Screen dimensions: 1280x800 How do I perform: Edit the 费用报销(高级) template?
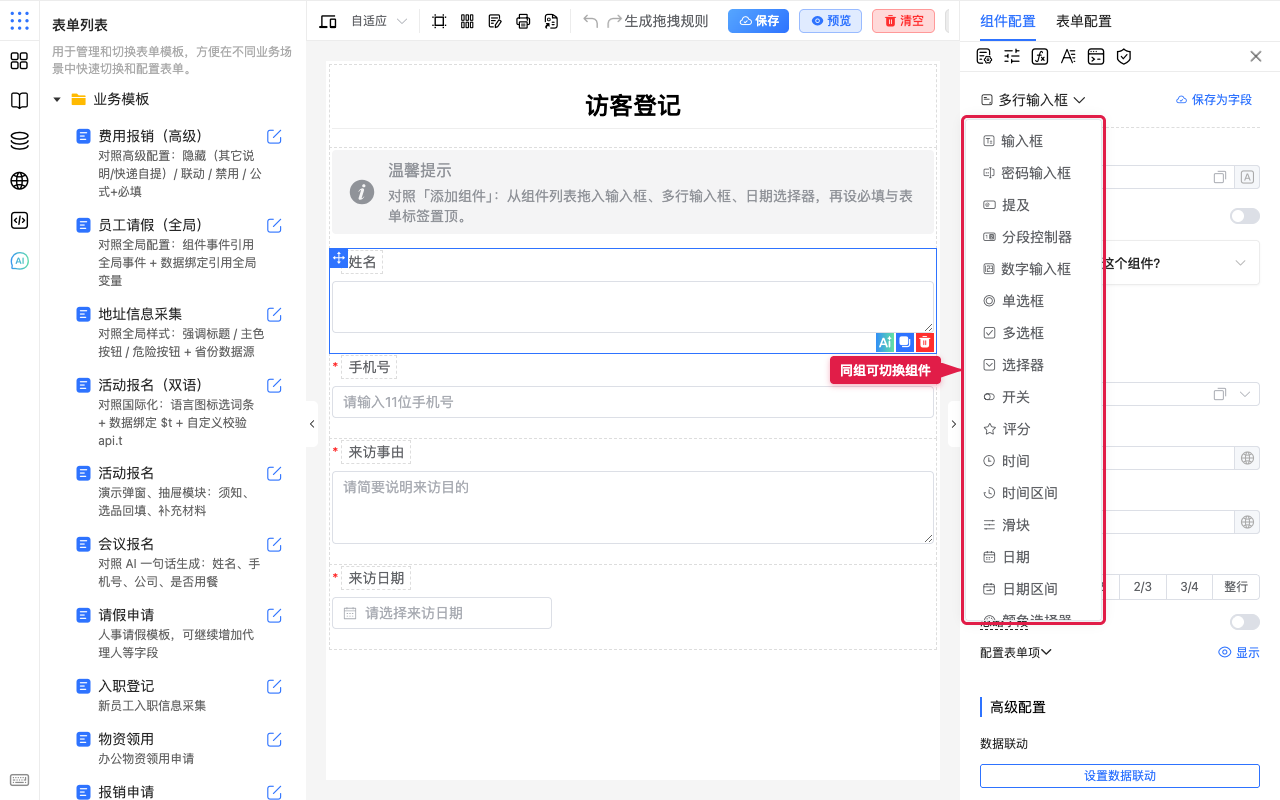pyautogui.click(x=274, y=136)
